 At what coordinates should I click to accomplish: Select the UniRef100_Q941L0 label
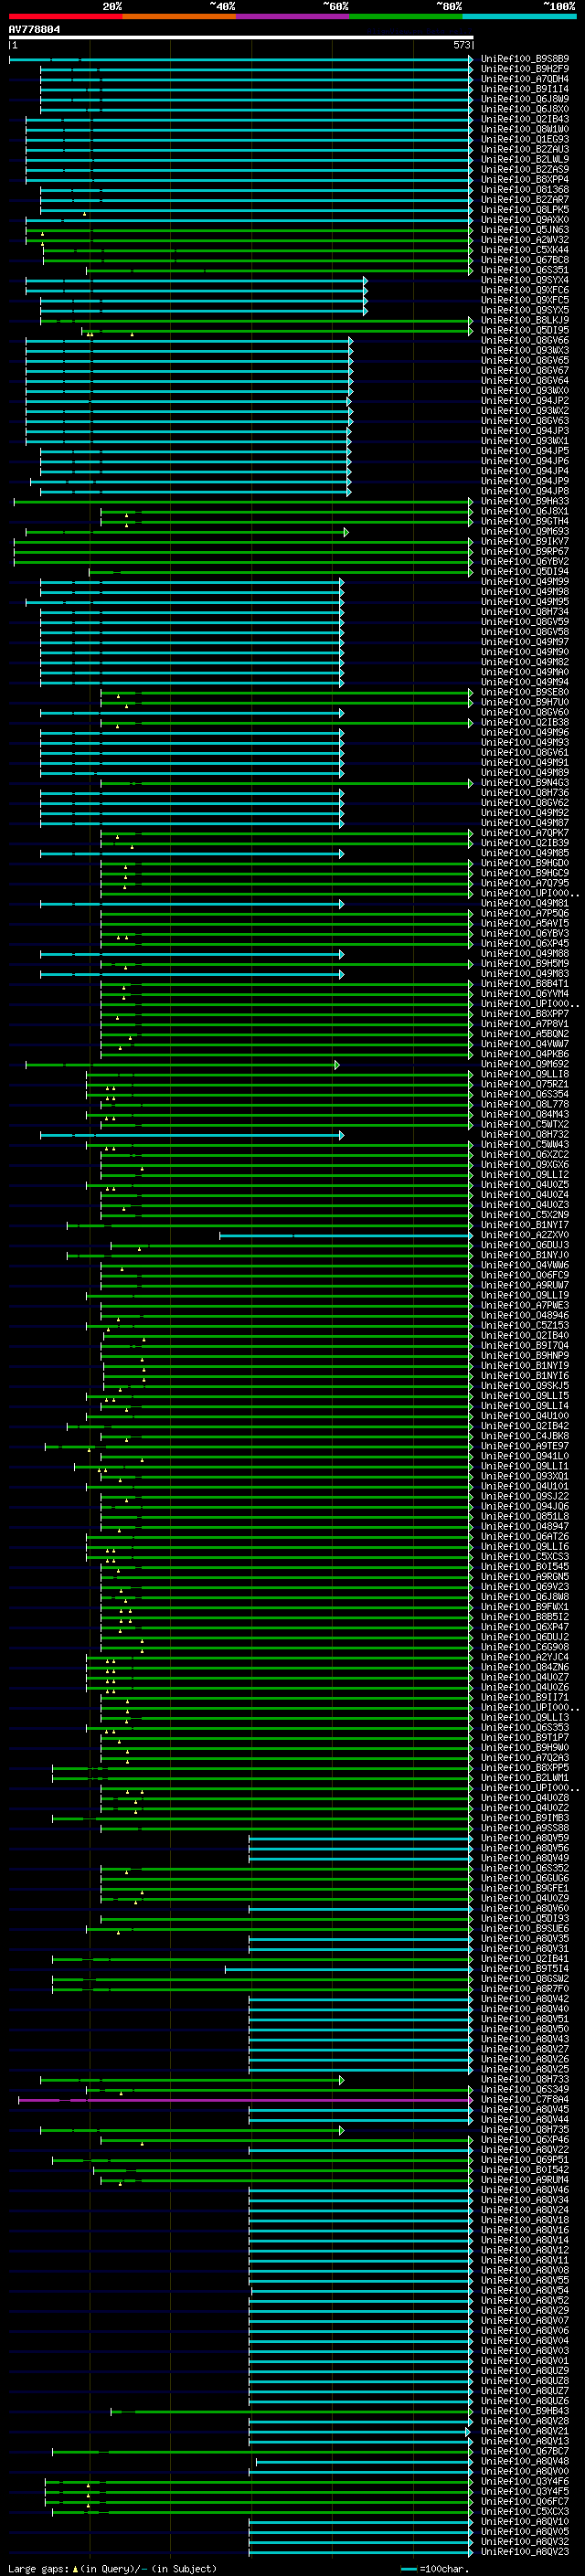click(525, 1456)
